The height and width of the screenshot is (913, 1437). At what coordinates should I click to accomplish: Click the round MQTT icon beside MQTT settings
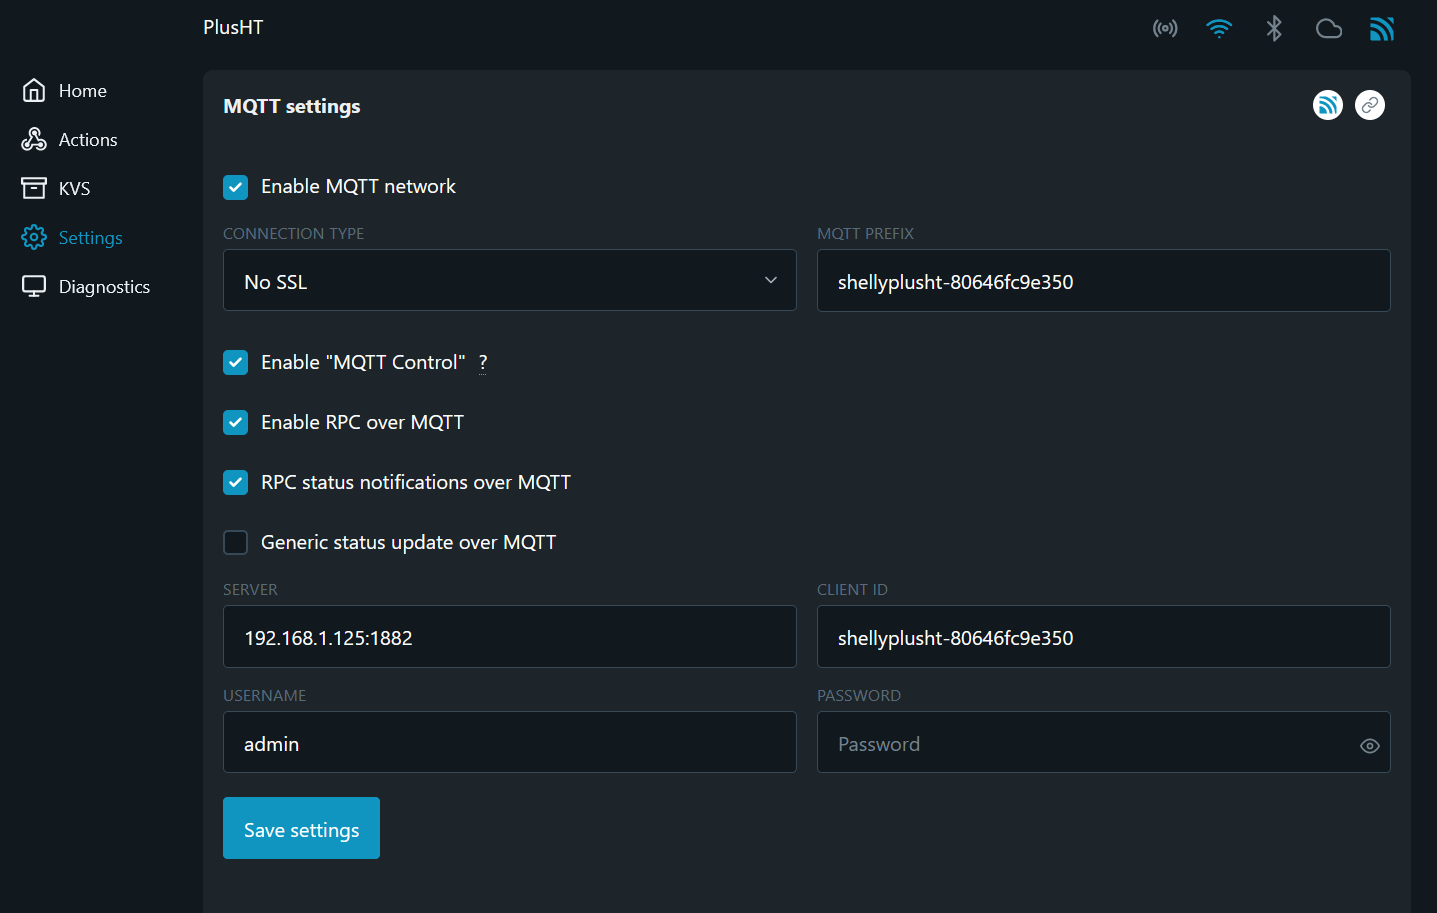point(1328,105)
